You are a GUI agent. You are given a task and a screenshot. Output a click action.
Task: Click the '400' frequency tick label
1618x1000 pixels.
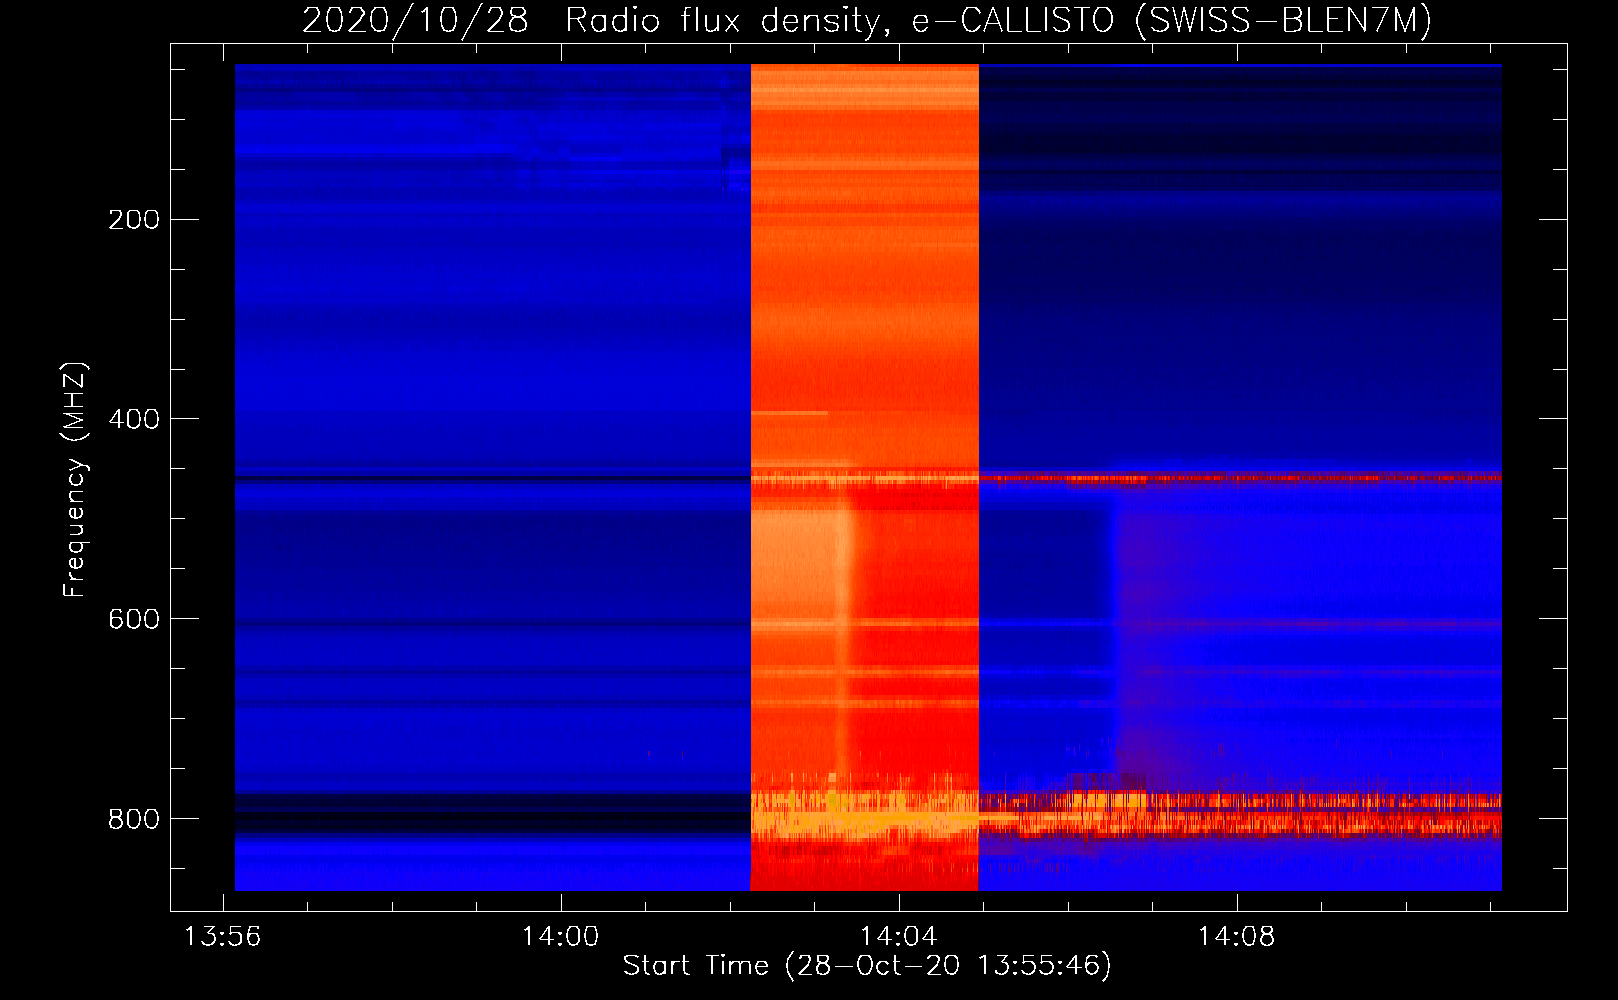(x=134, y=419)
